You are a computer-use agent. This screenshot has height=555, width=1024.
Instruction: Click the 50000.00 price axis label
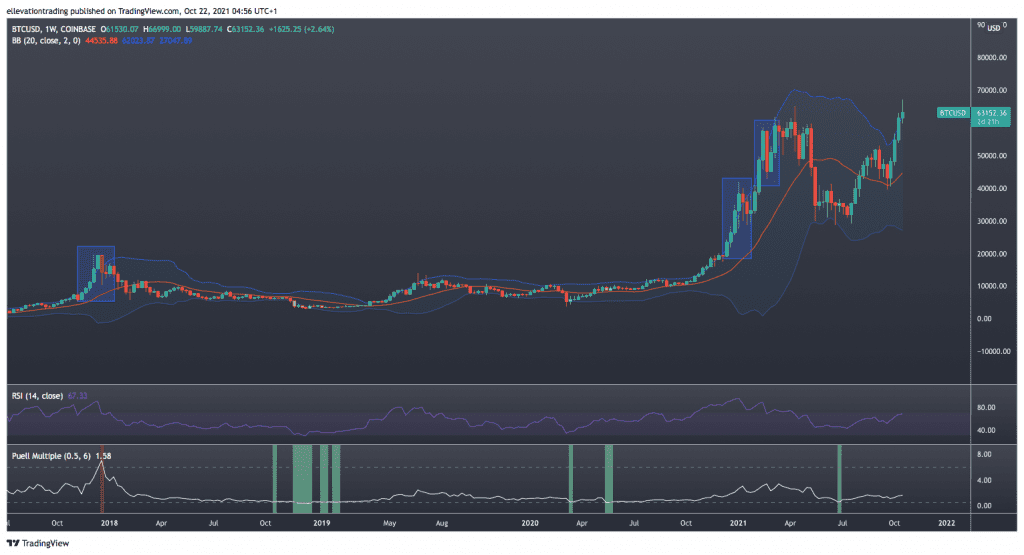click(x=992, y=156)
